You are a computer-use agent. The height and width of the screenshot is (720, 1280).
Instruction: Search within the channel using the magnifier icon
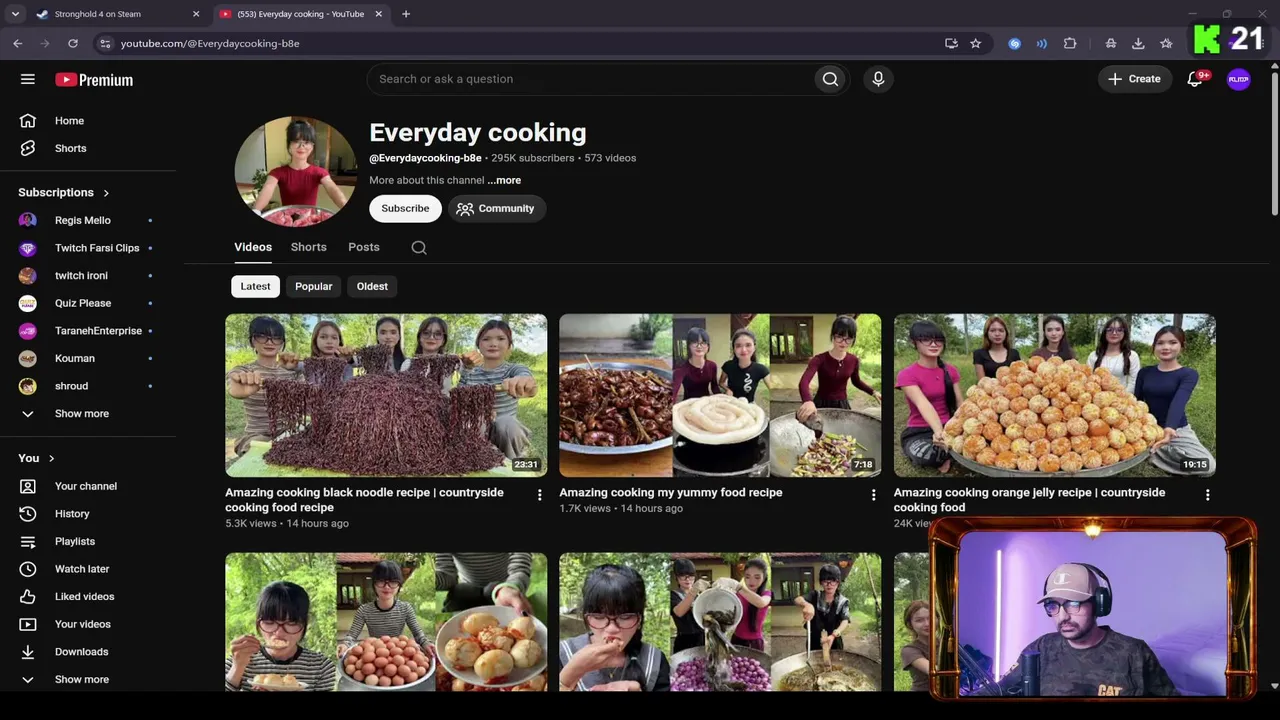coord(419,248)
